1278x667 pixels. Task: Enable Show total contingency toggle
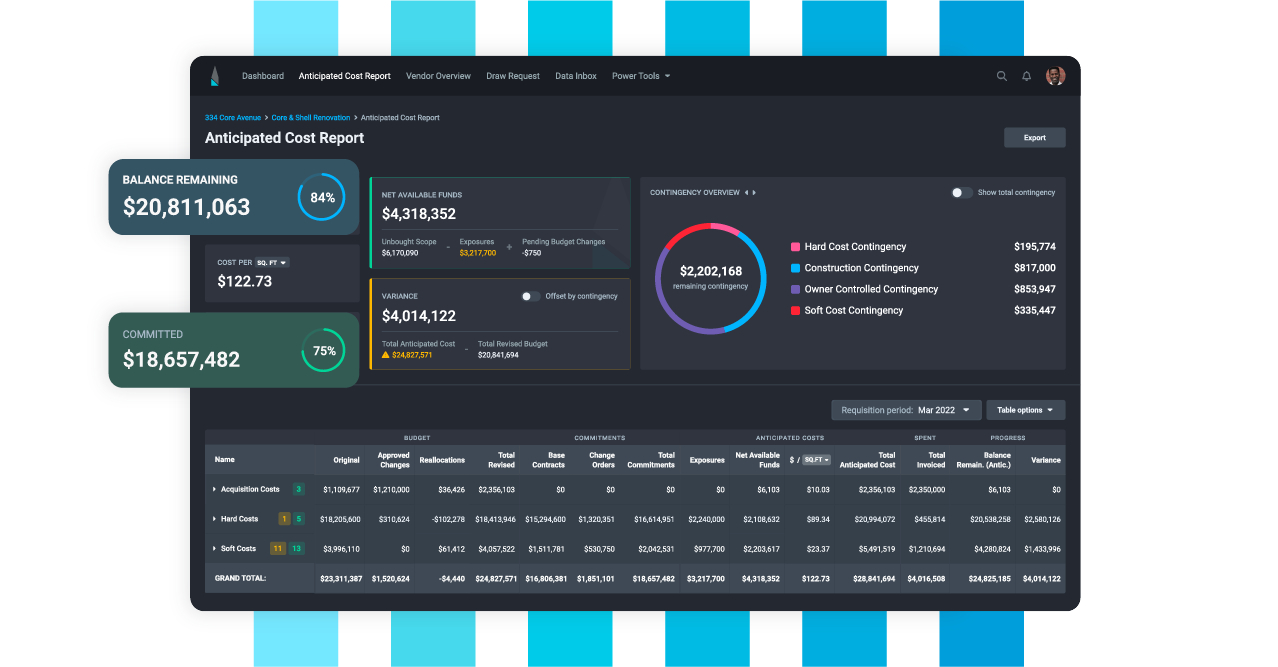click(961, 192)
